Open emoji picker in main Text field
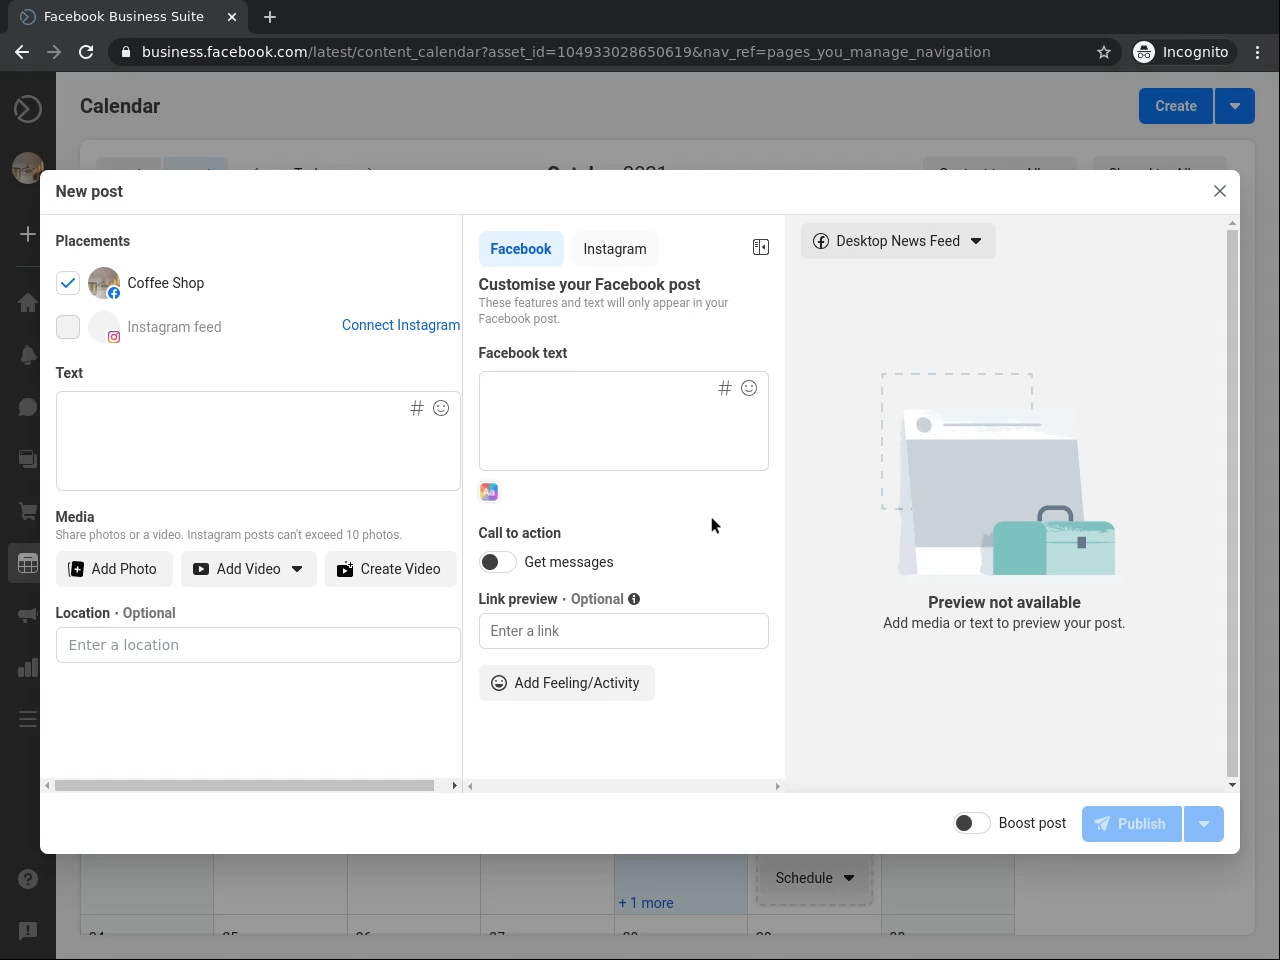The height and width of the screenshot is (960, 1280). pos(441,408)
